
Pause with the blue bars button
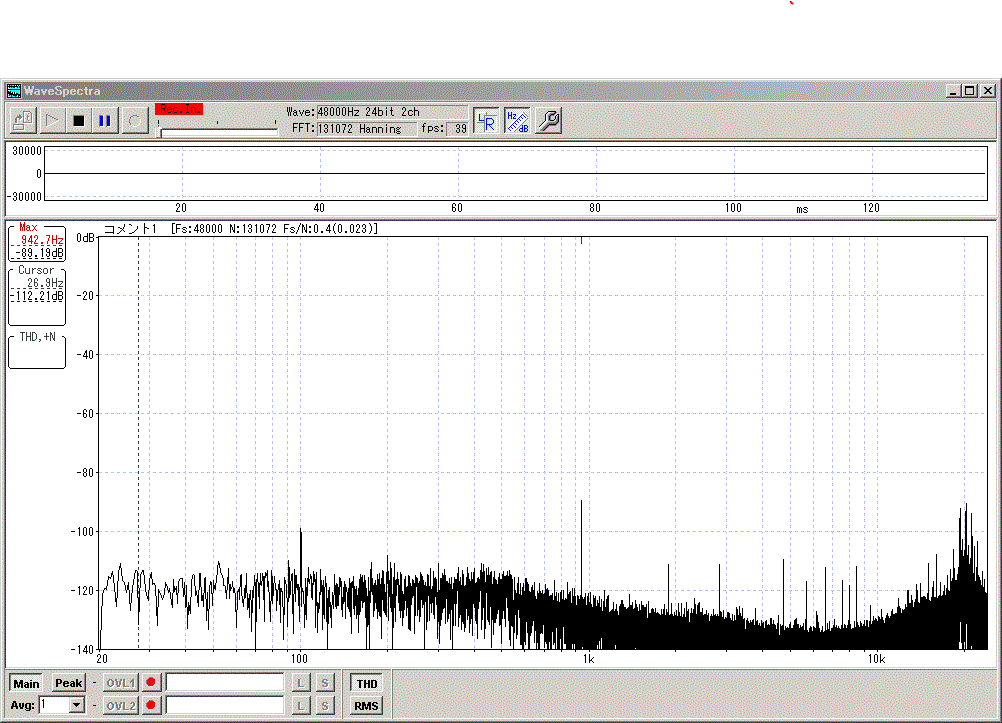105,120
